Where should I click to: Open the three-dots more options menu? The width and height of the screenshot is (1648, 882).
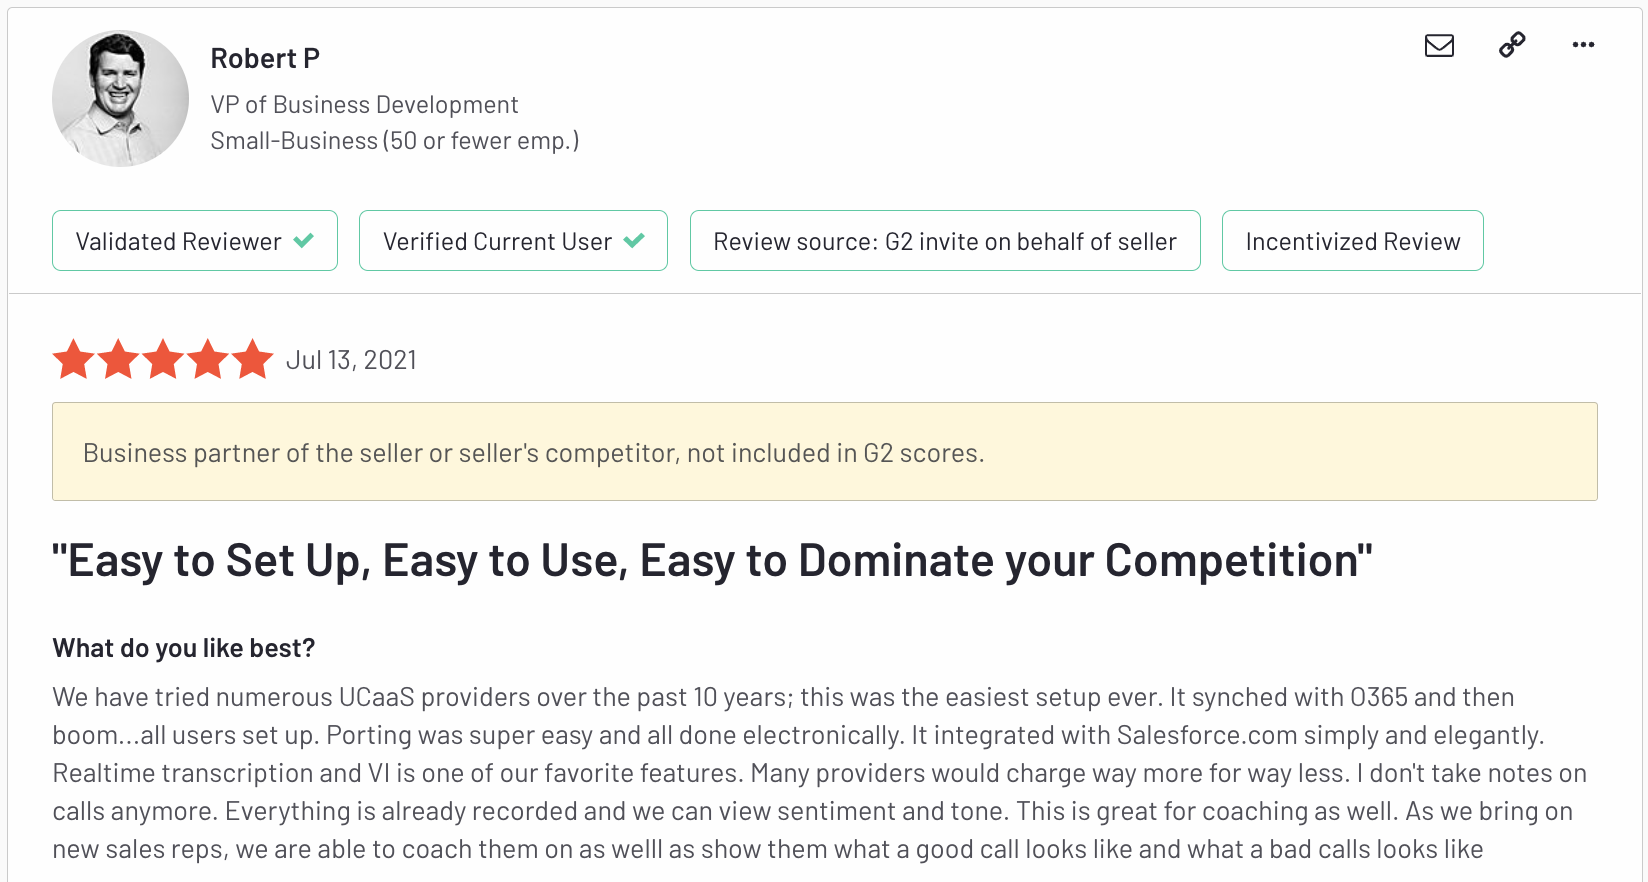tap(1583, 45)
